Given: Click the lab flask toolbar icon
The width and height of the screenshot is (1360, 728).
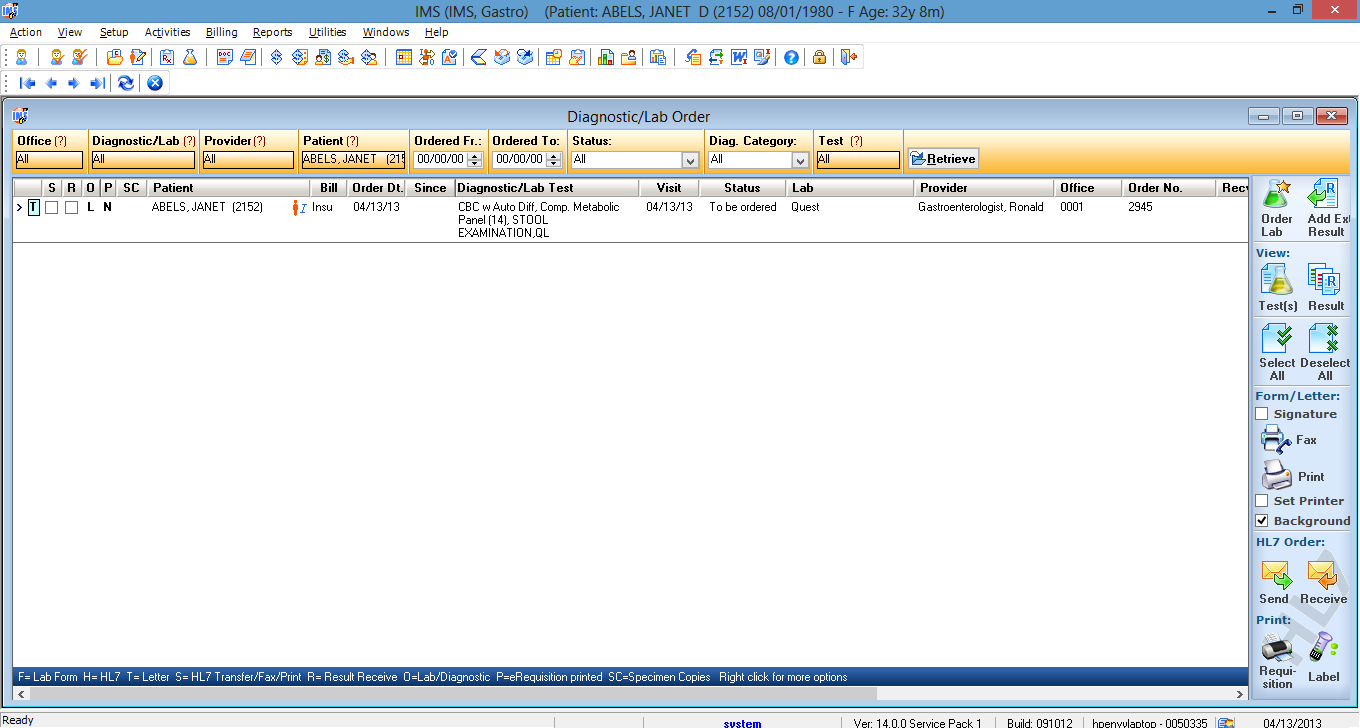Looking at the screenshot, I should point(189,57).
